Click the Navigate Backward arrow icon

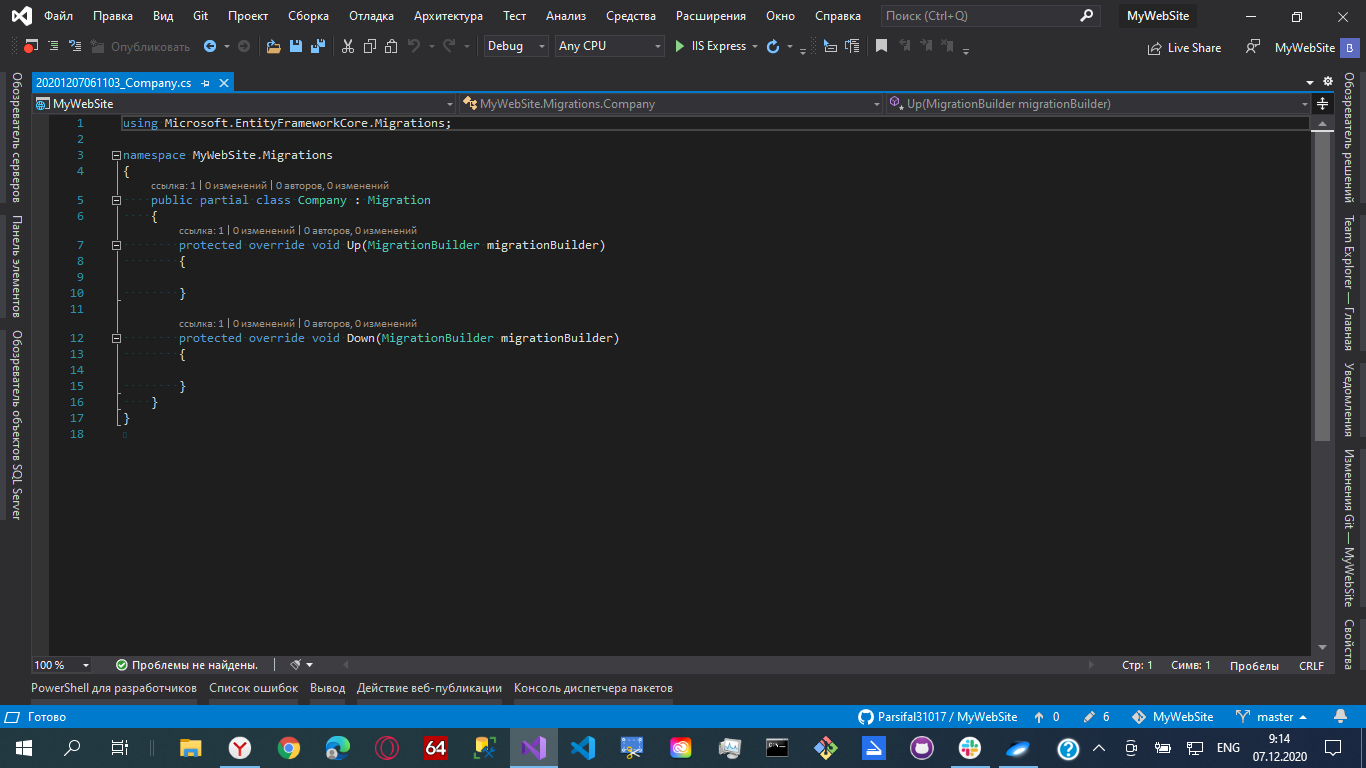pyautogui.click(x=210, y=46)
